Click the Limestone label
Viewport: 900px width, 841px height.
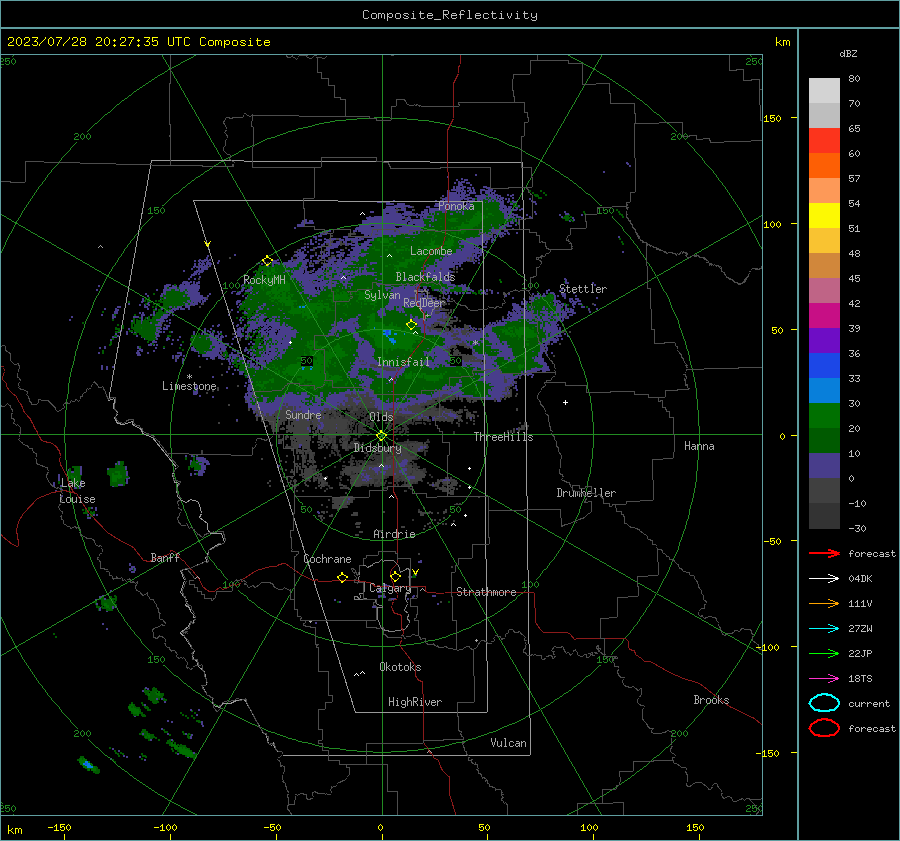click(189, 386)
